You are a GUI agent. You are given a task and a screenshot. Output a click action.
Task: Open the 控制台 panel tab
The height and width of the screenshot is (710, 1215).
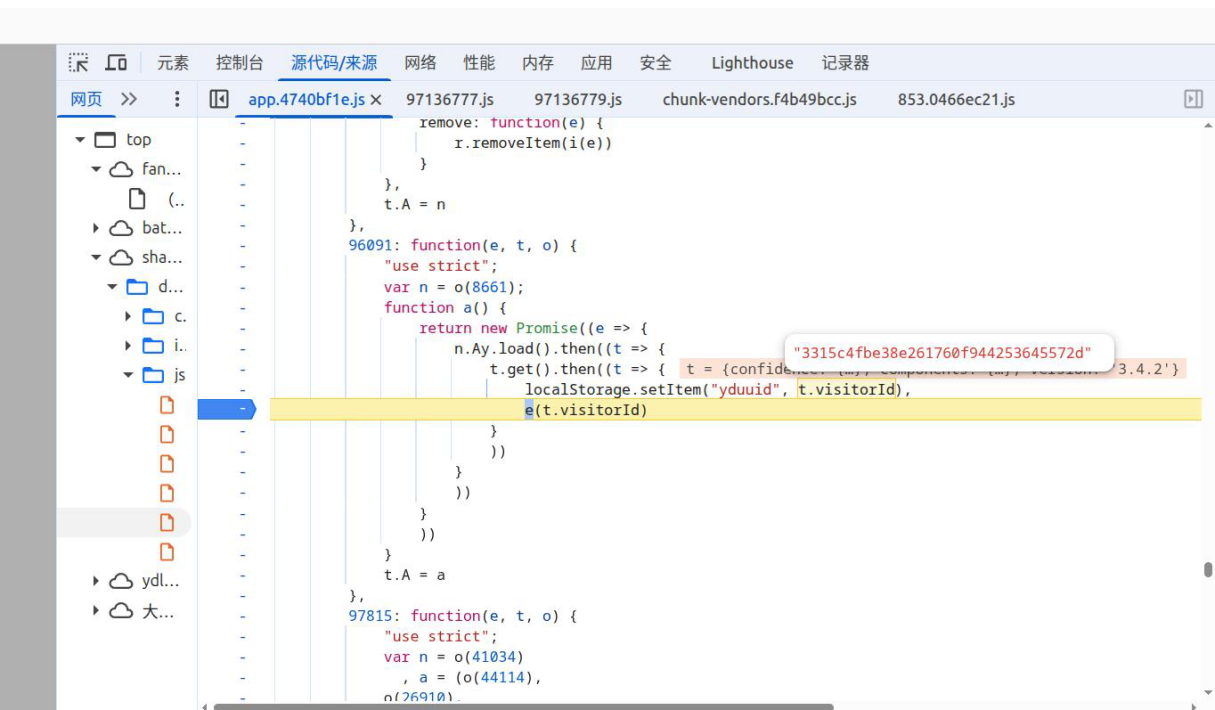[x=240, y=63]
